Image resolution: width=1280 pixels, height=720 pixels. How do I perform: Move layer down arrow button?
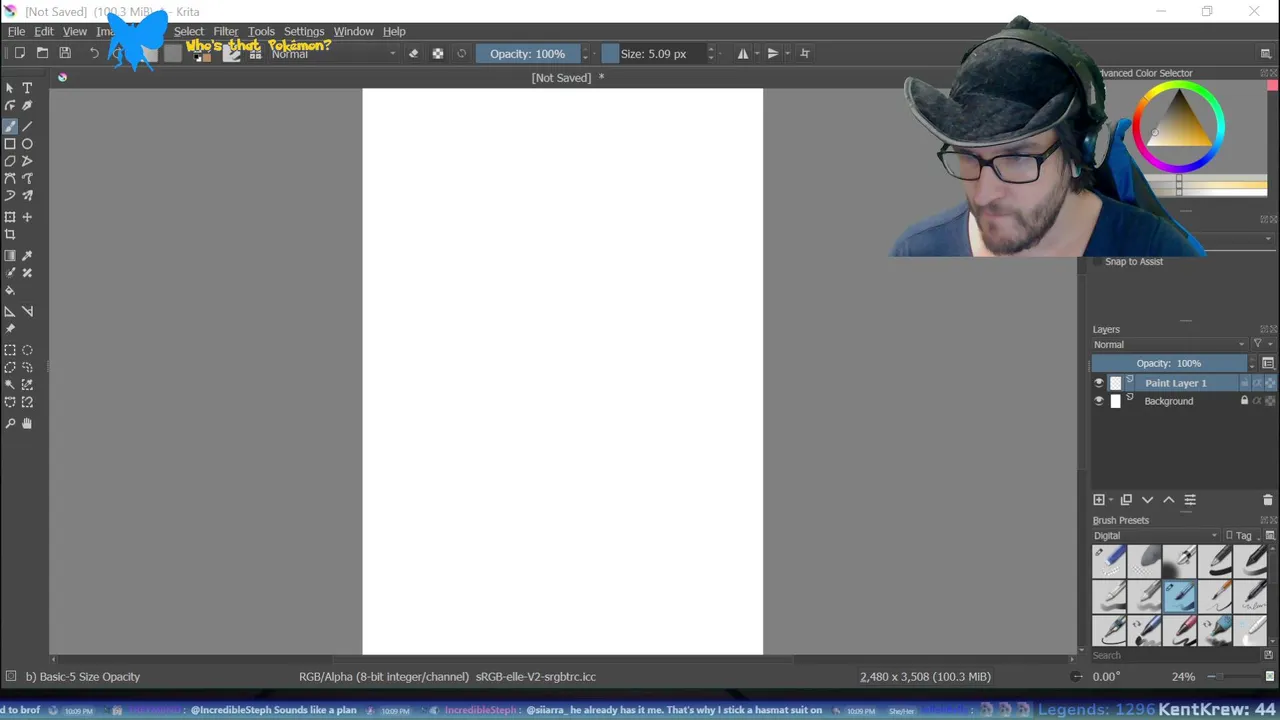1148,500
